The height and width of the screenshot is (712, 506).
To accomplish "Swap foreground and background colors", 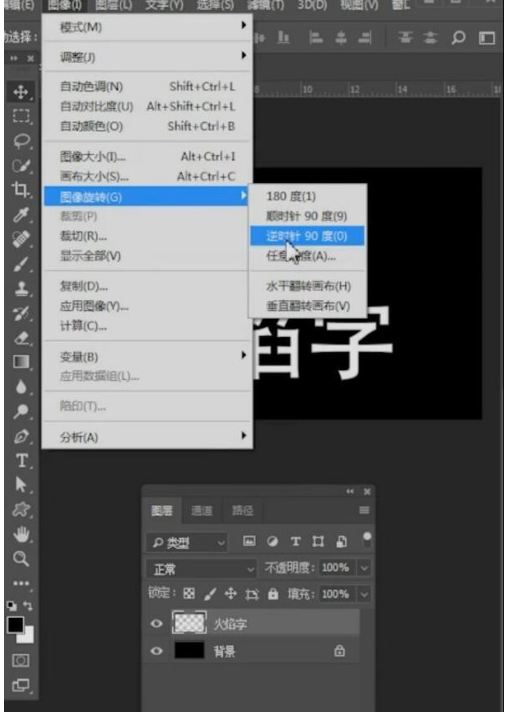I will pos(28,605).
